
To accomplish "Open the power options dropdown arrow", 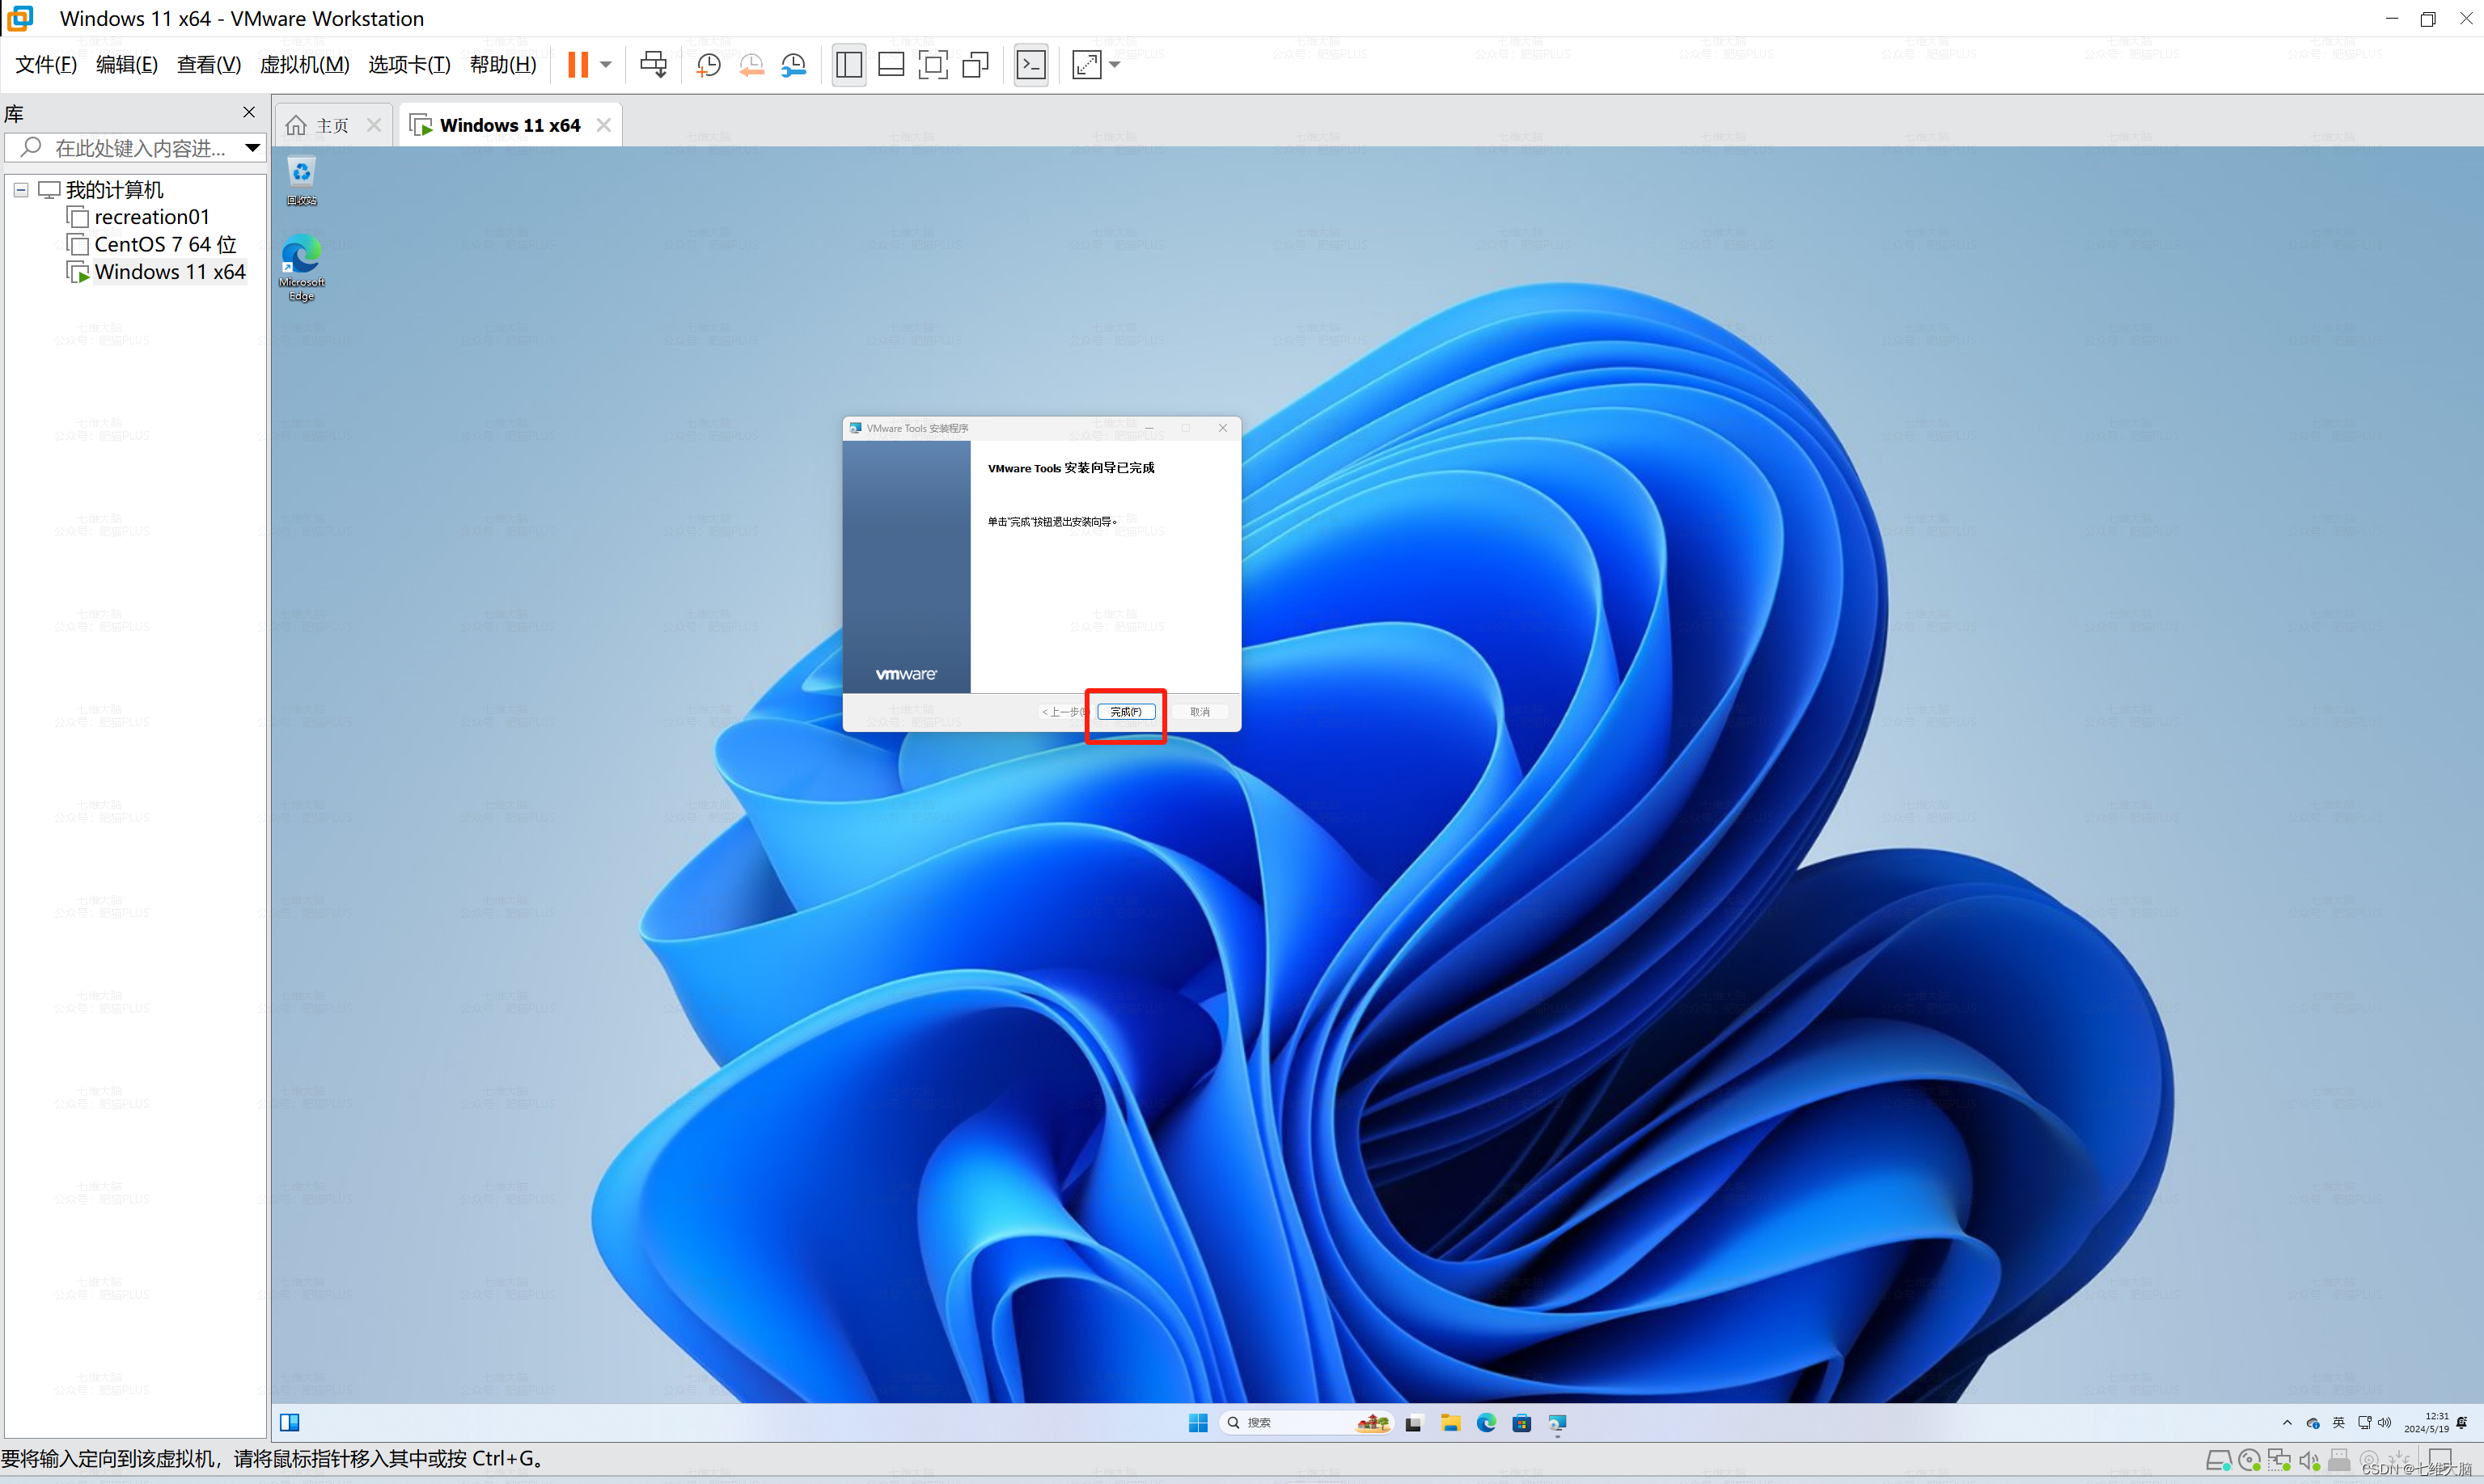I will pos(606,65).
